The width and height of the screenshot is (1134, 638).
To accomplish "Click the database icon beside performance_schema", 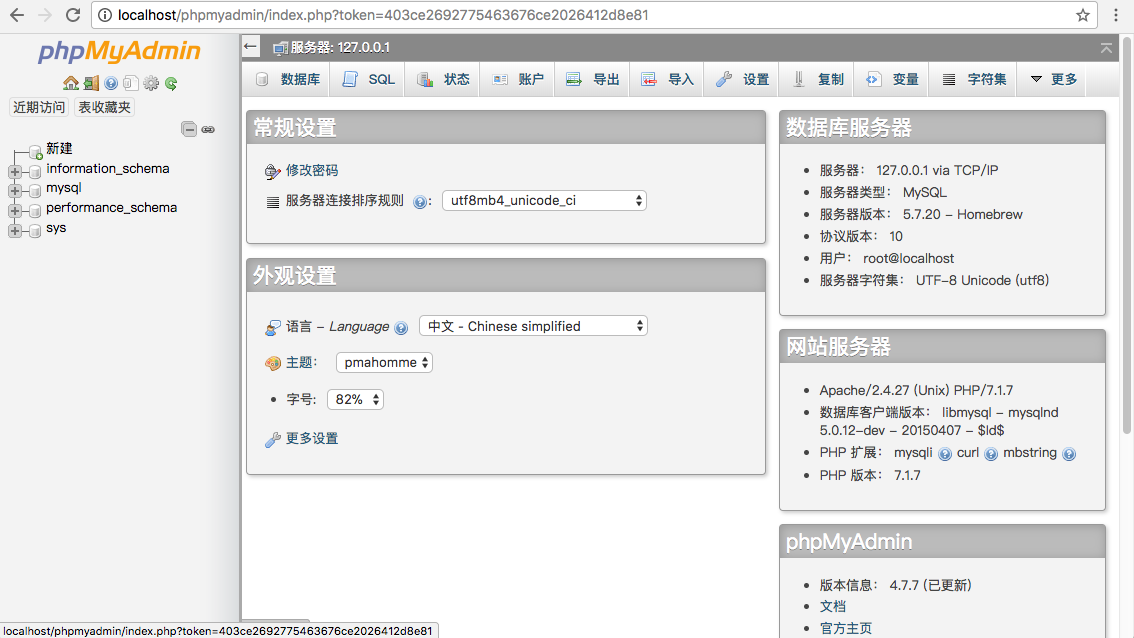I will (x=34, y=210).
